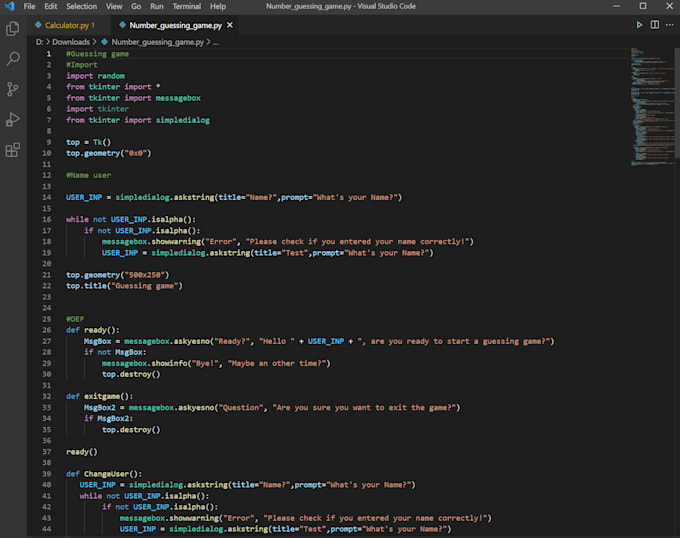Click line number 26 in the gutter
Image resolution: width=680 pixels, height=538 pixels.
pyautogui.click(x=47, y=330)
